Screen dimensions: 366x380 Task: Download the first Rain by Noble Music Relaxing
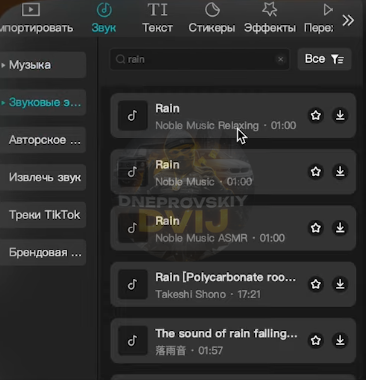click(340, 115)
